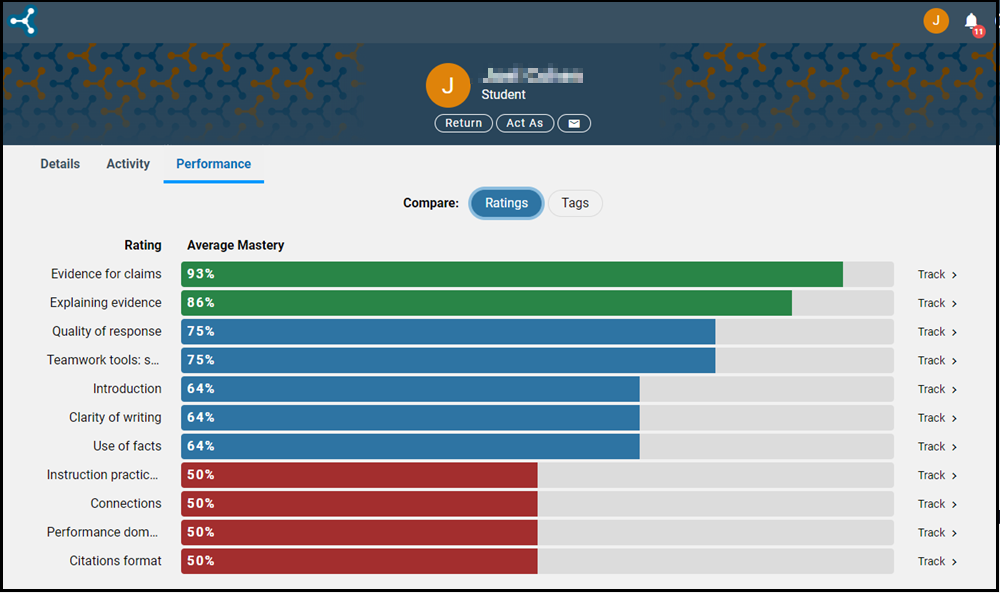The height and width of the screenshot is (593, 1000).
Task: Click the envelope email button for the student
Action: pos(574,123)
